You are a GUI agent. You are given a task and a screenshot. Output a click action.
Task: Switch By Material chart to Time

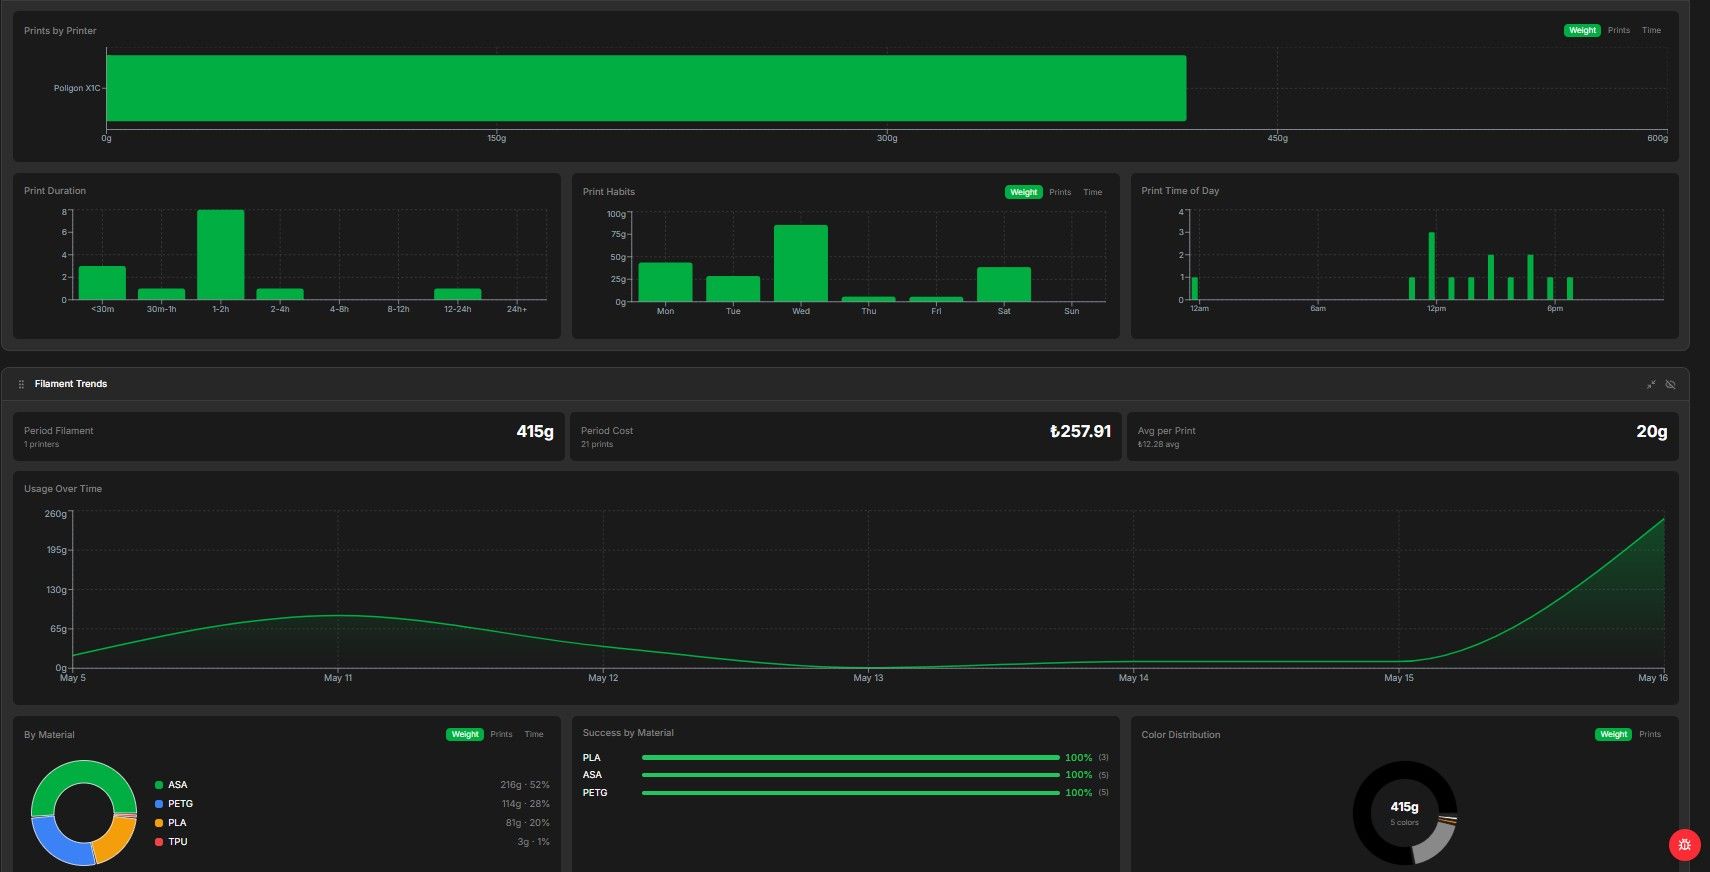534,734
